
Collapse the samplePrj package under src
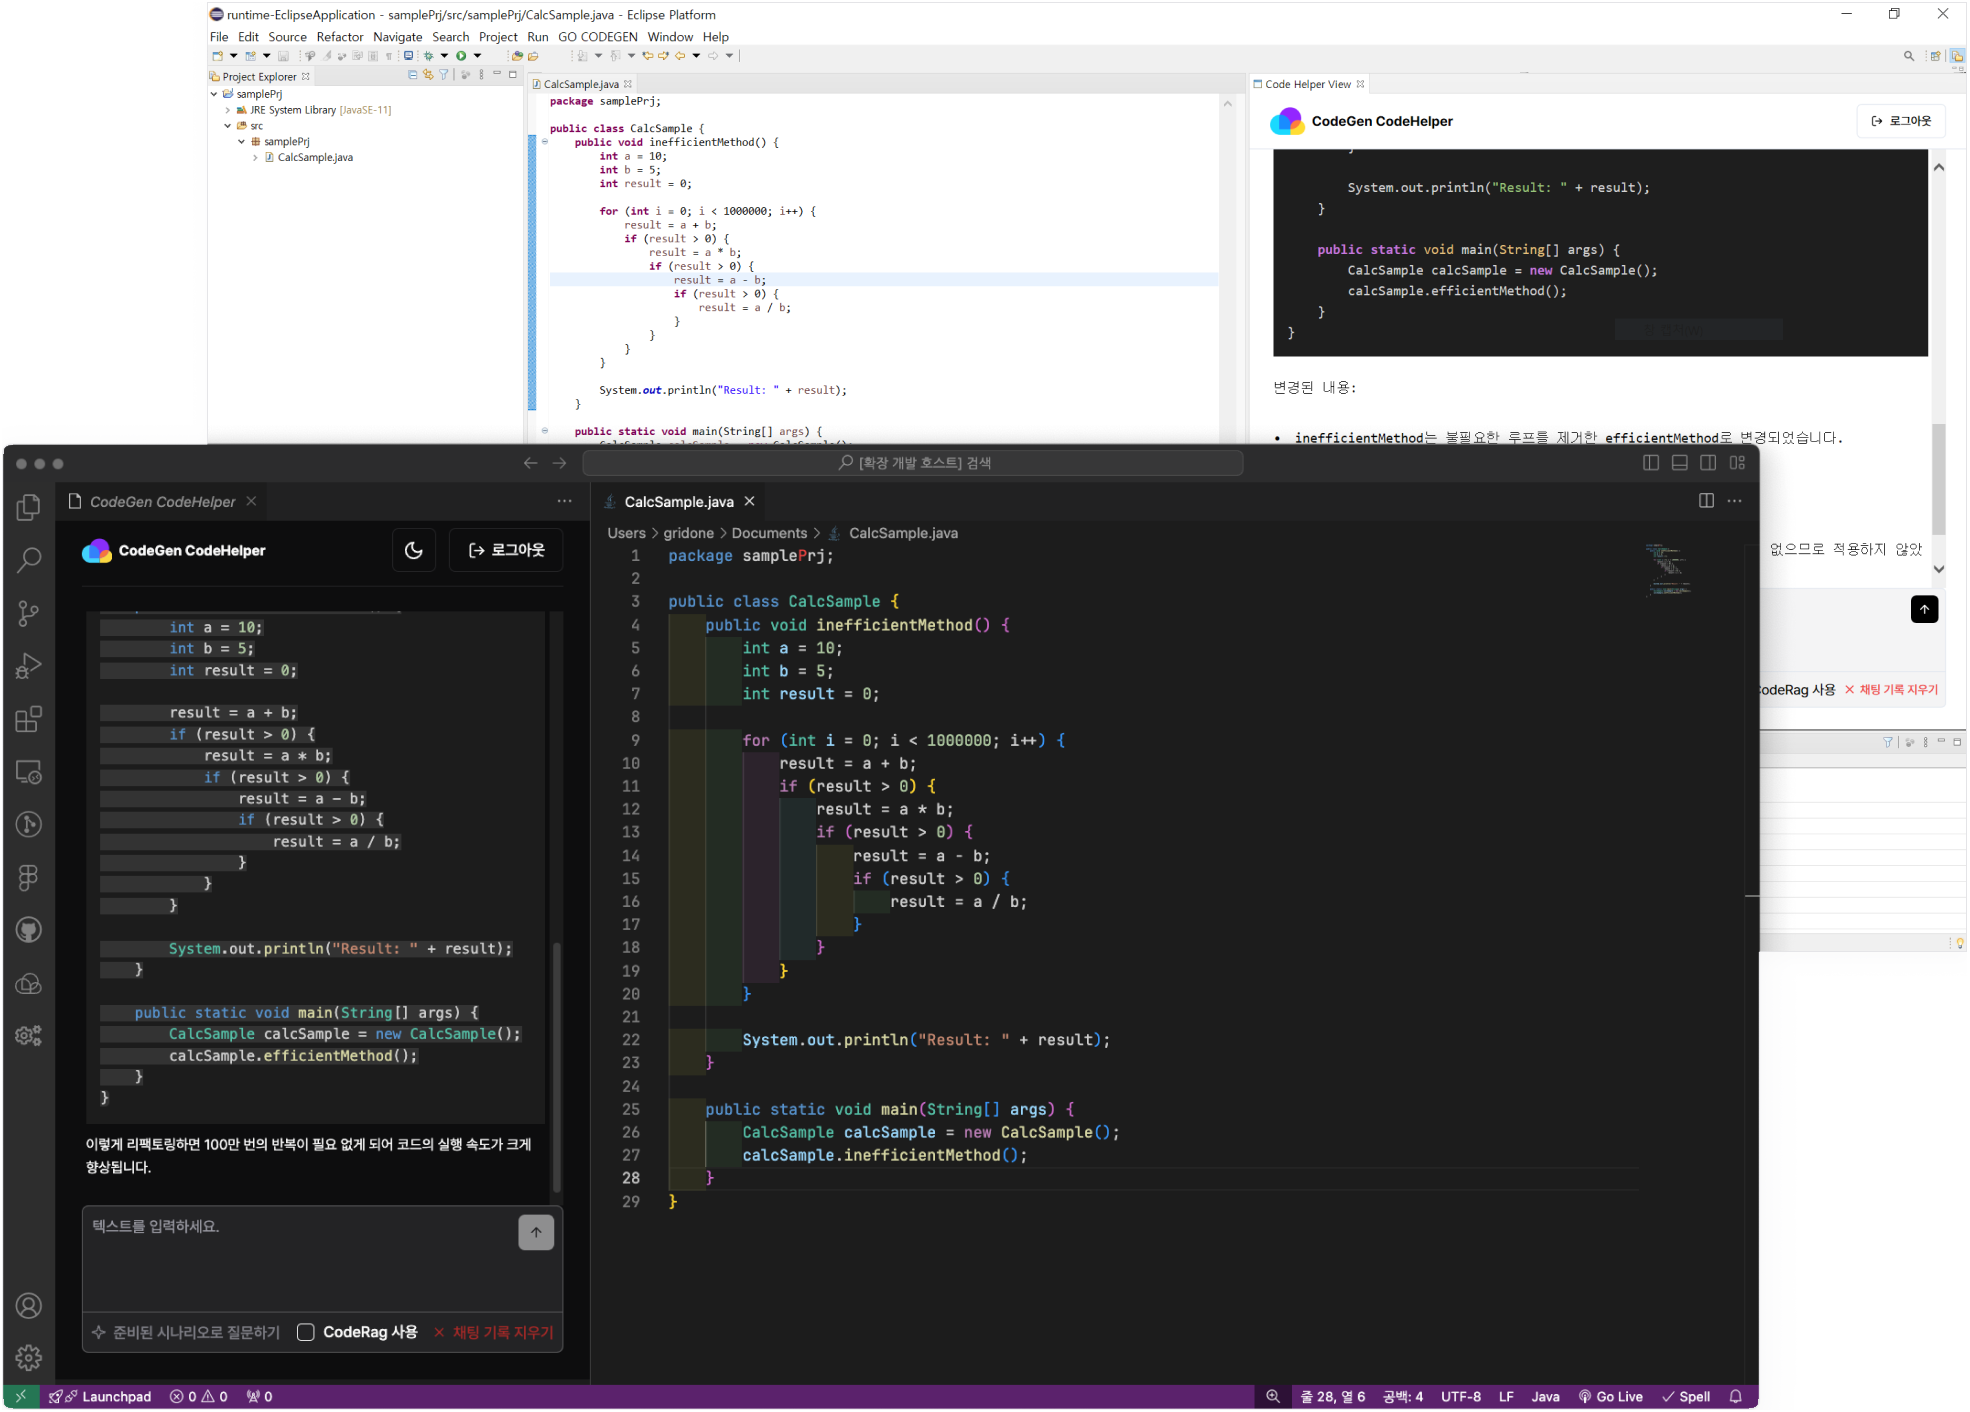point(242,142)
